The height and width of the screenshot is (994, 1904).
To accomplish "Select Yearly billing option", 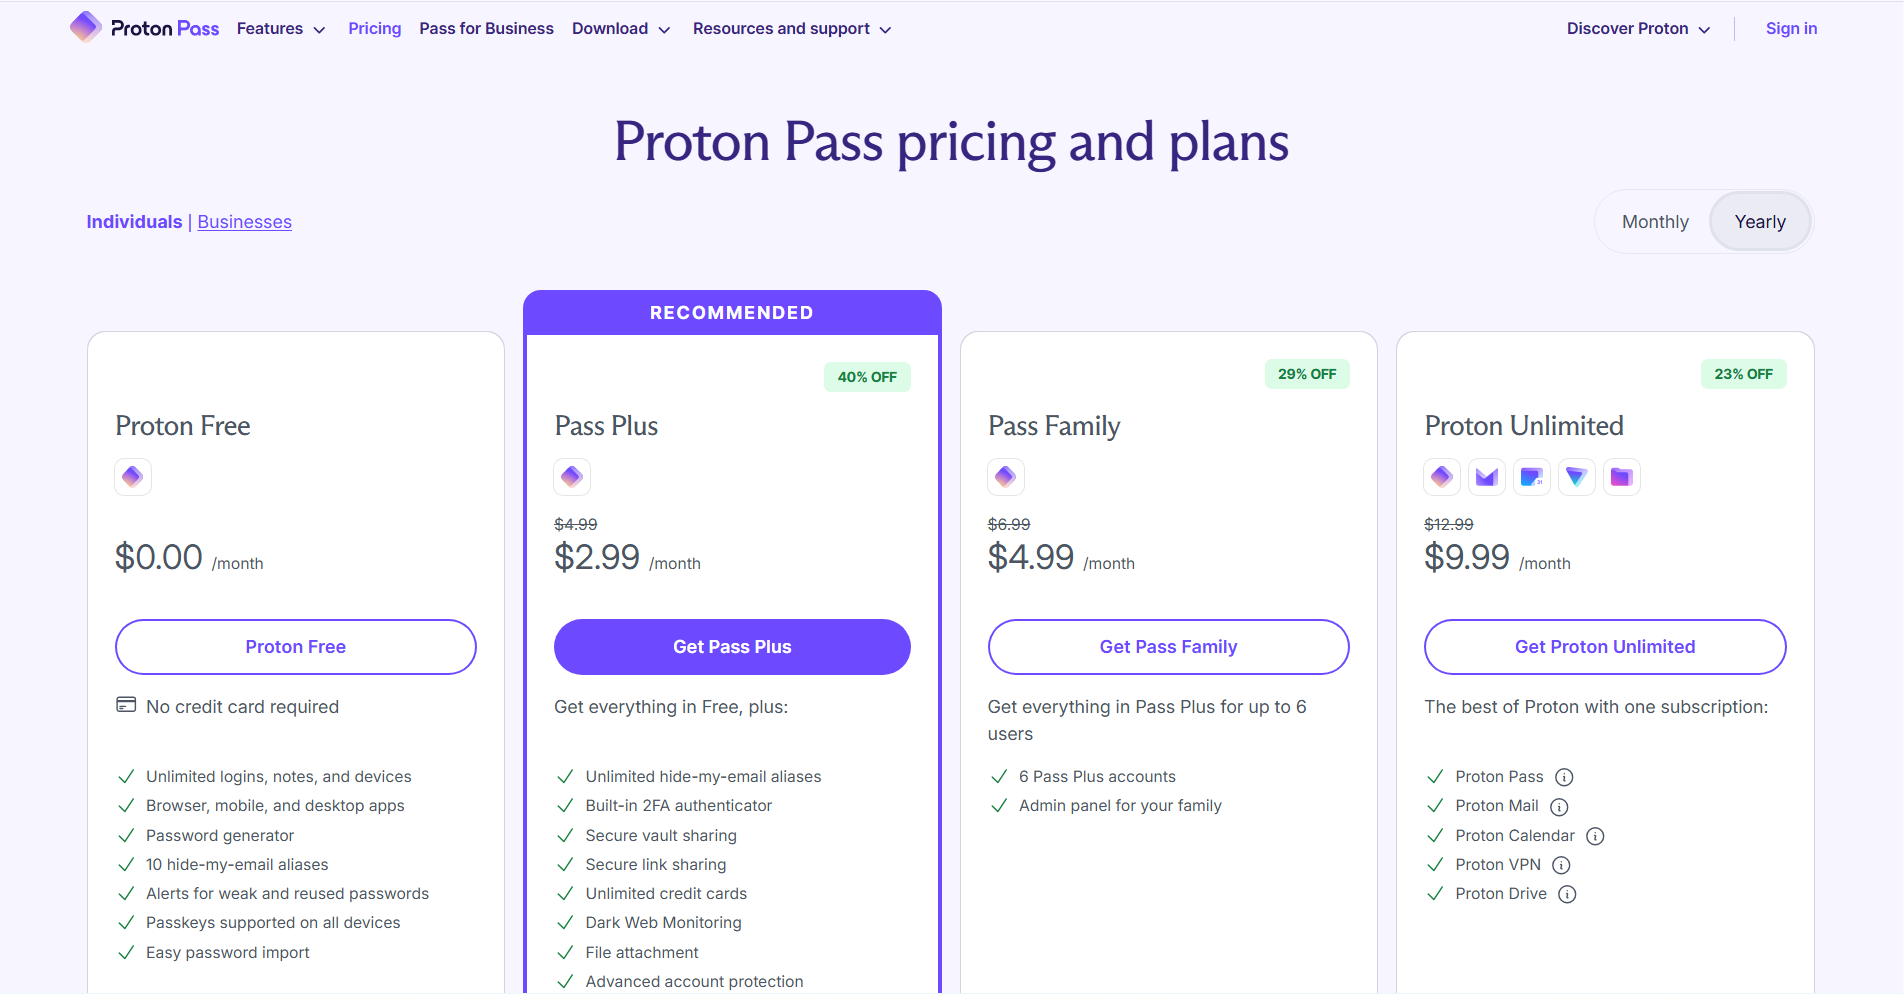I will coord(1759,221).
